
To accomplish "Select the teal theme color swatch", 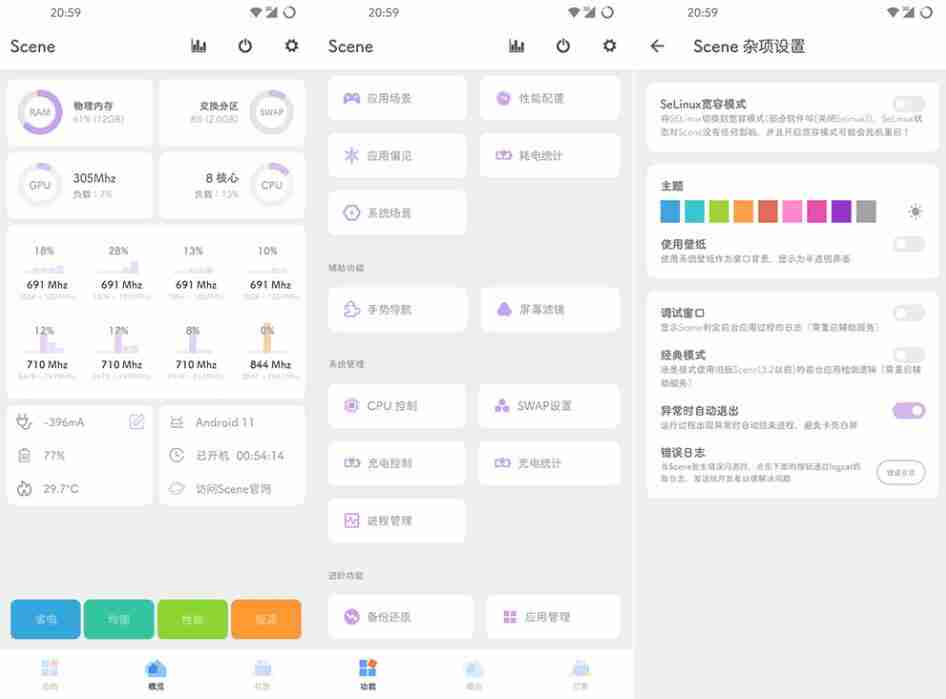I will click(x=694, y=212).
